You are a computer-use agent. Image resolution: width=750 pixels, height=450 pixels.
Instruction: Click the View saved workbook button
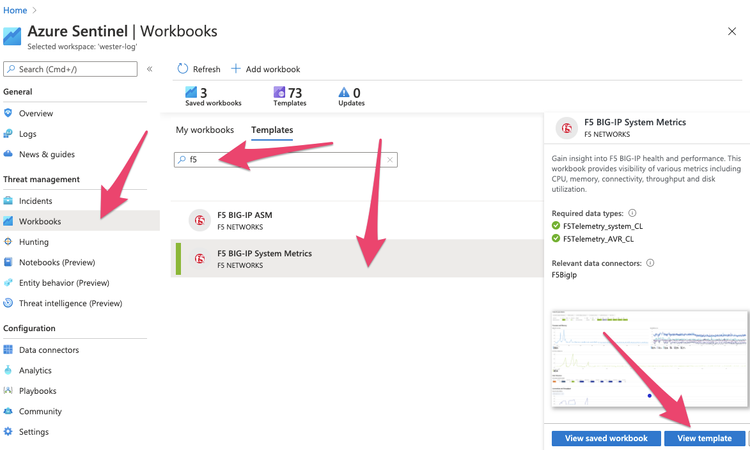606,438
